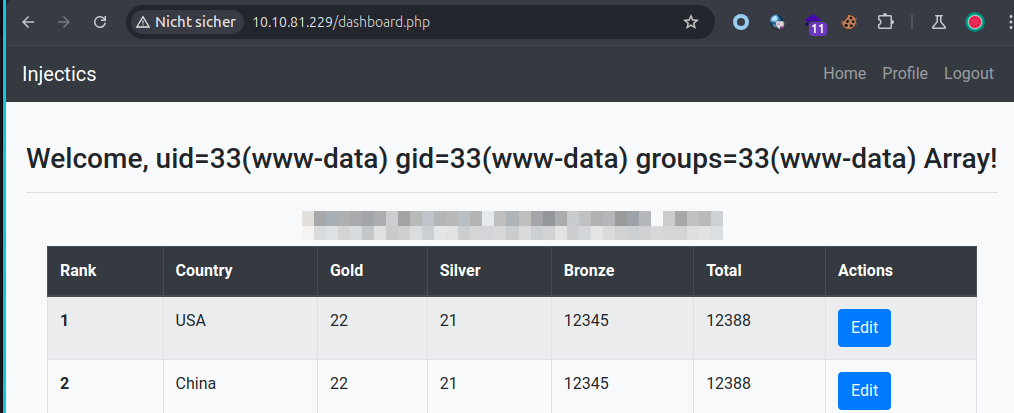
Task: Edit the USA row
Action: click(864, 328)
